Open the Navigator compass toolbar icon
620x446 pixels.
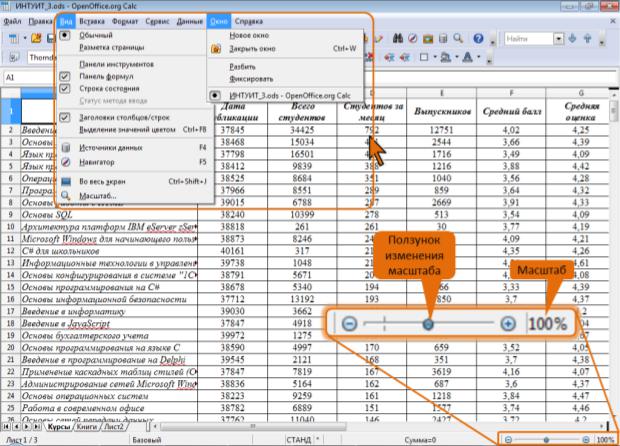pos(413,38)
